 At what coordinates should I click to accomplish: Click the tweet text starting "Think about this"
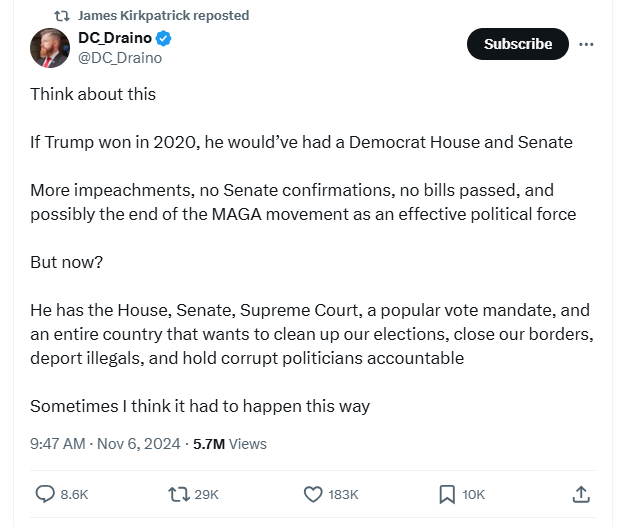tap(92, 94)
